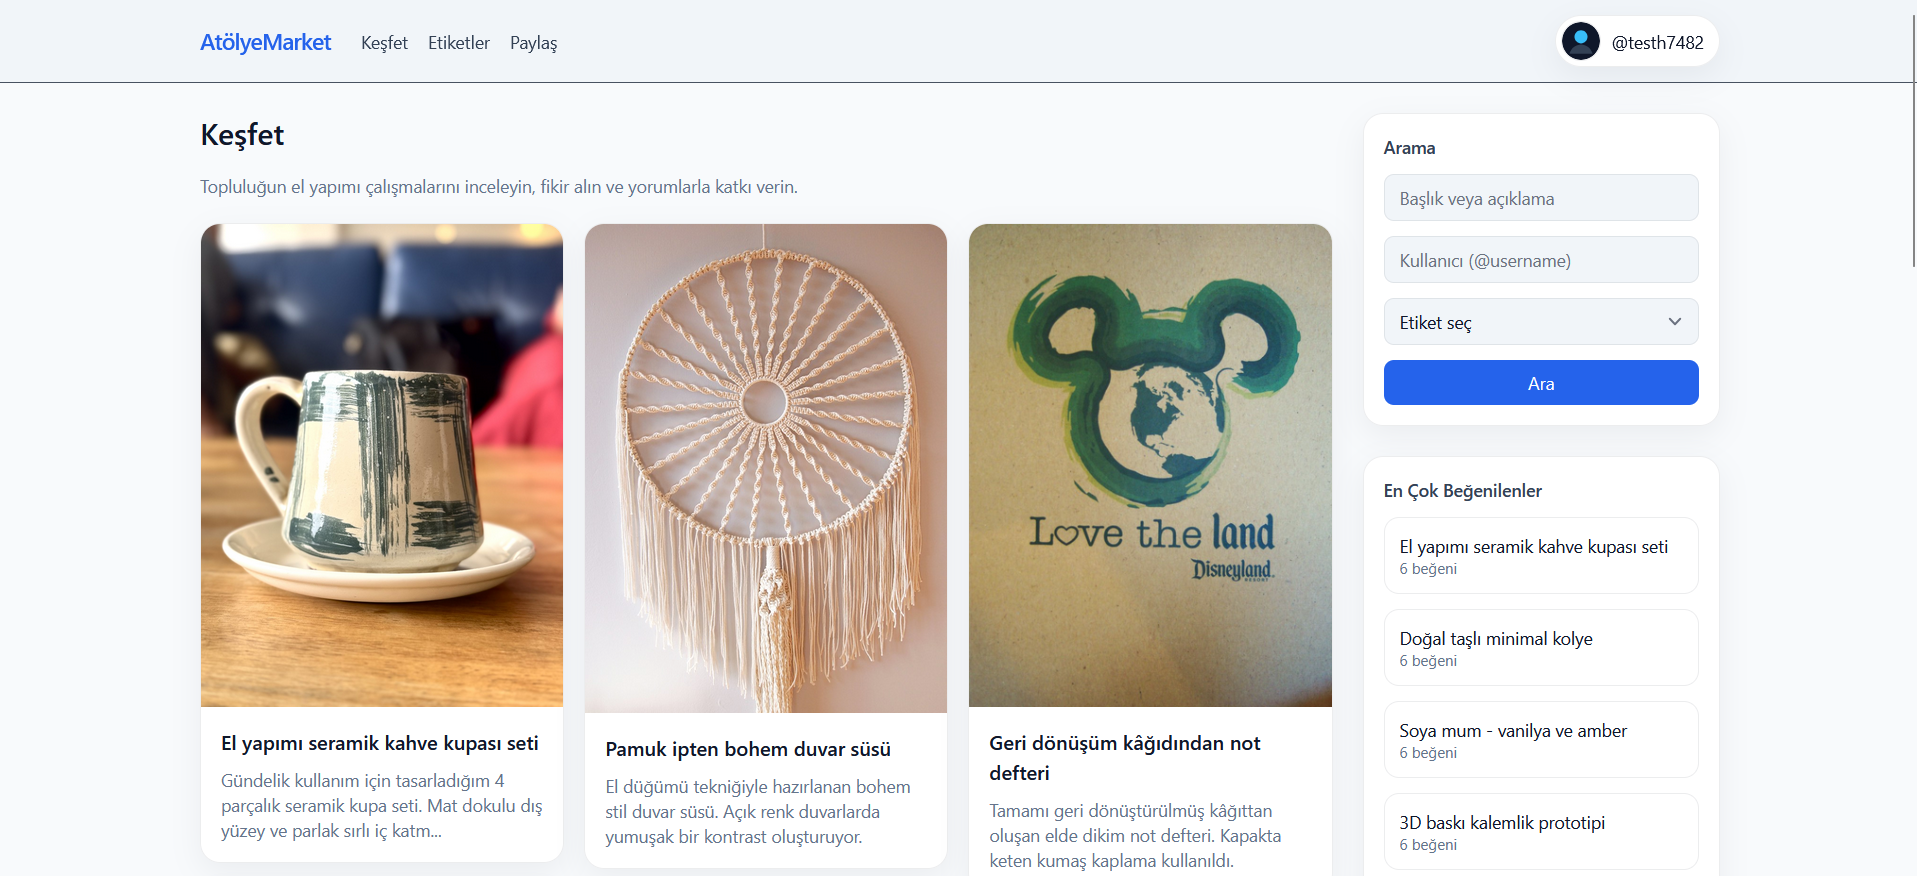Click the page vertical scrollbar
Screen dimensions: 1917x876
click(x=1913, y=140)
